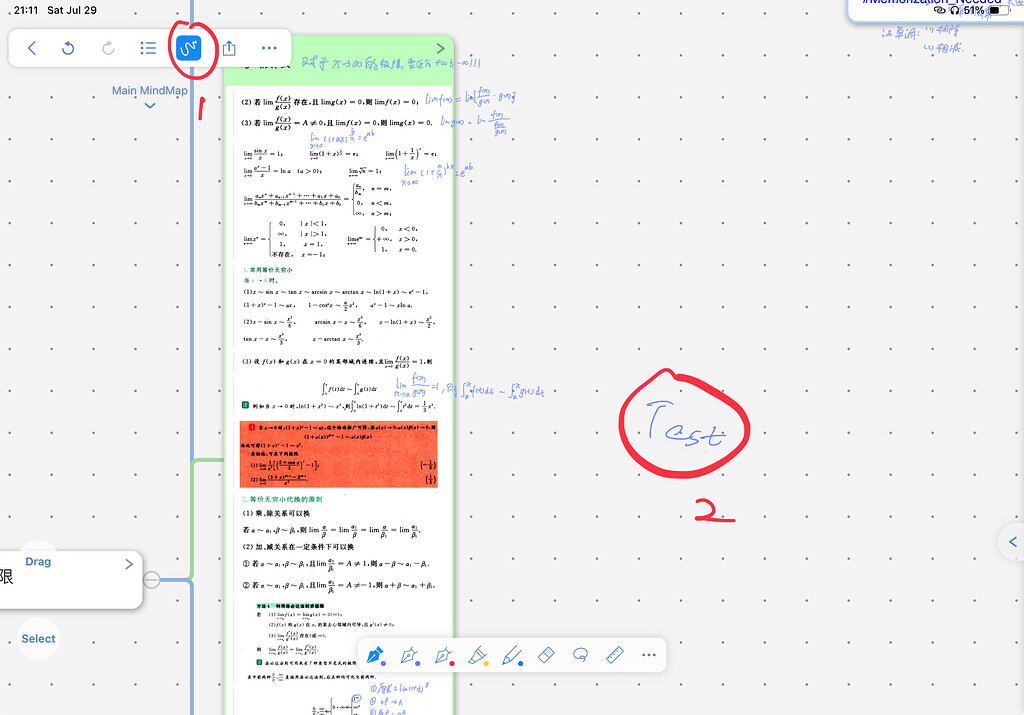1024x715 pixels.
Task: Change the red pen color dot
Action: coord(452,662)
